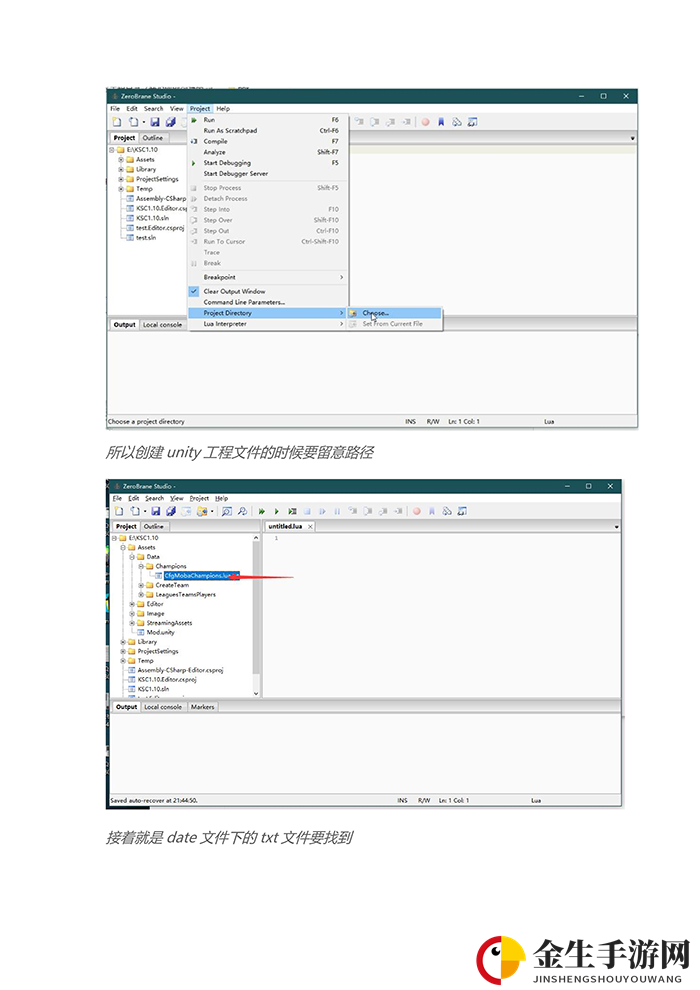Expand ProjectSettings folder in upper project tree
Viewport: 700px width, 990px height.
pyautogui.click(x=121, y=179)
